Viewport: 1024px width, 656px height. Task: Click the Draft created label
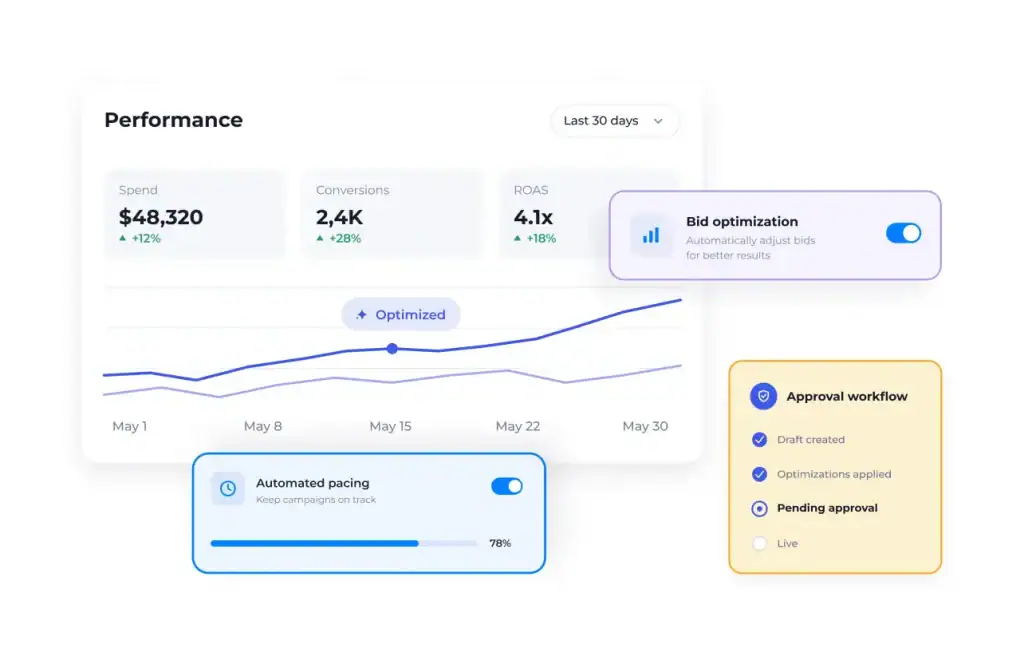810,440
